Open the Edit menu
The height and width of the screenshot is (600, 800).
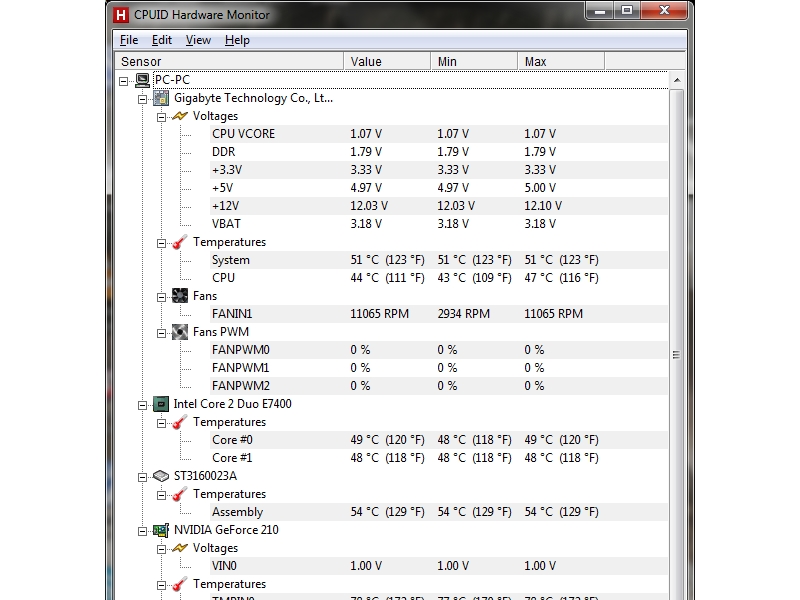click(162, 40)
